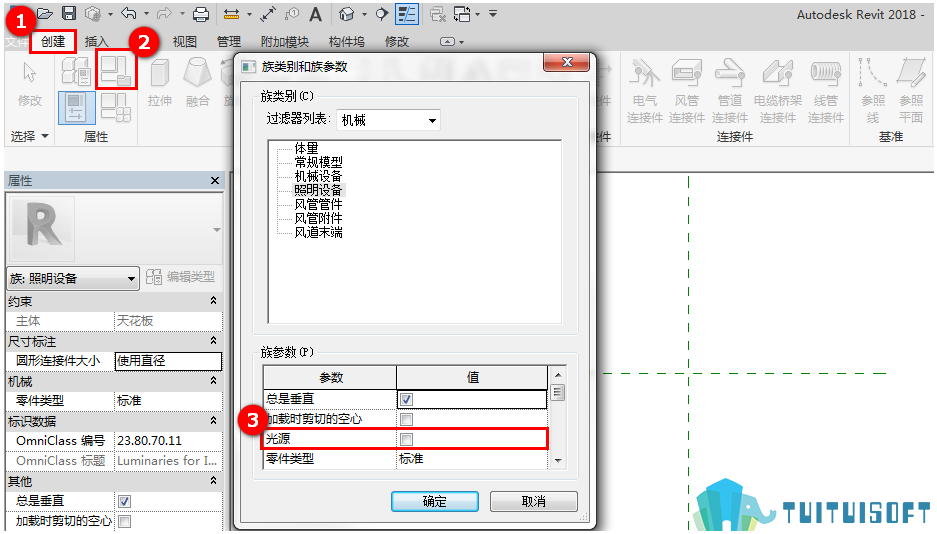The width and height of the screenshot is (937, 534).
Task: Open the 管理 ribbon tab
Action: tap(229, 41)
